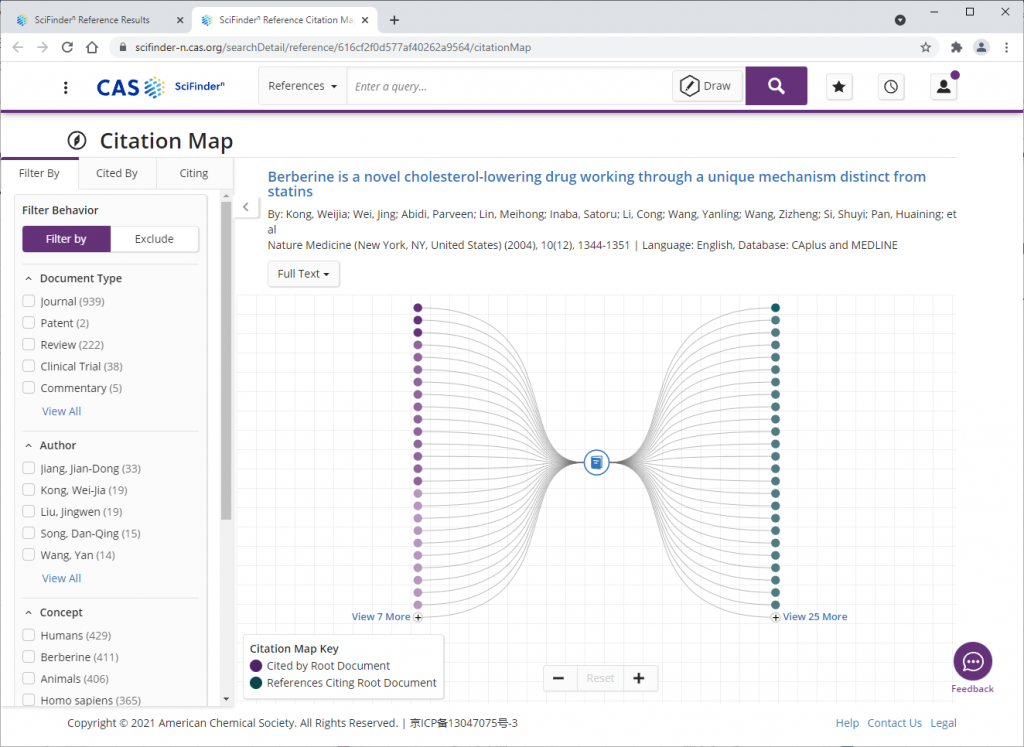
Task: Check the Journal document type filter
Action: (29, 301)
